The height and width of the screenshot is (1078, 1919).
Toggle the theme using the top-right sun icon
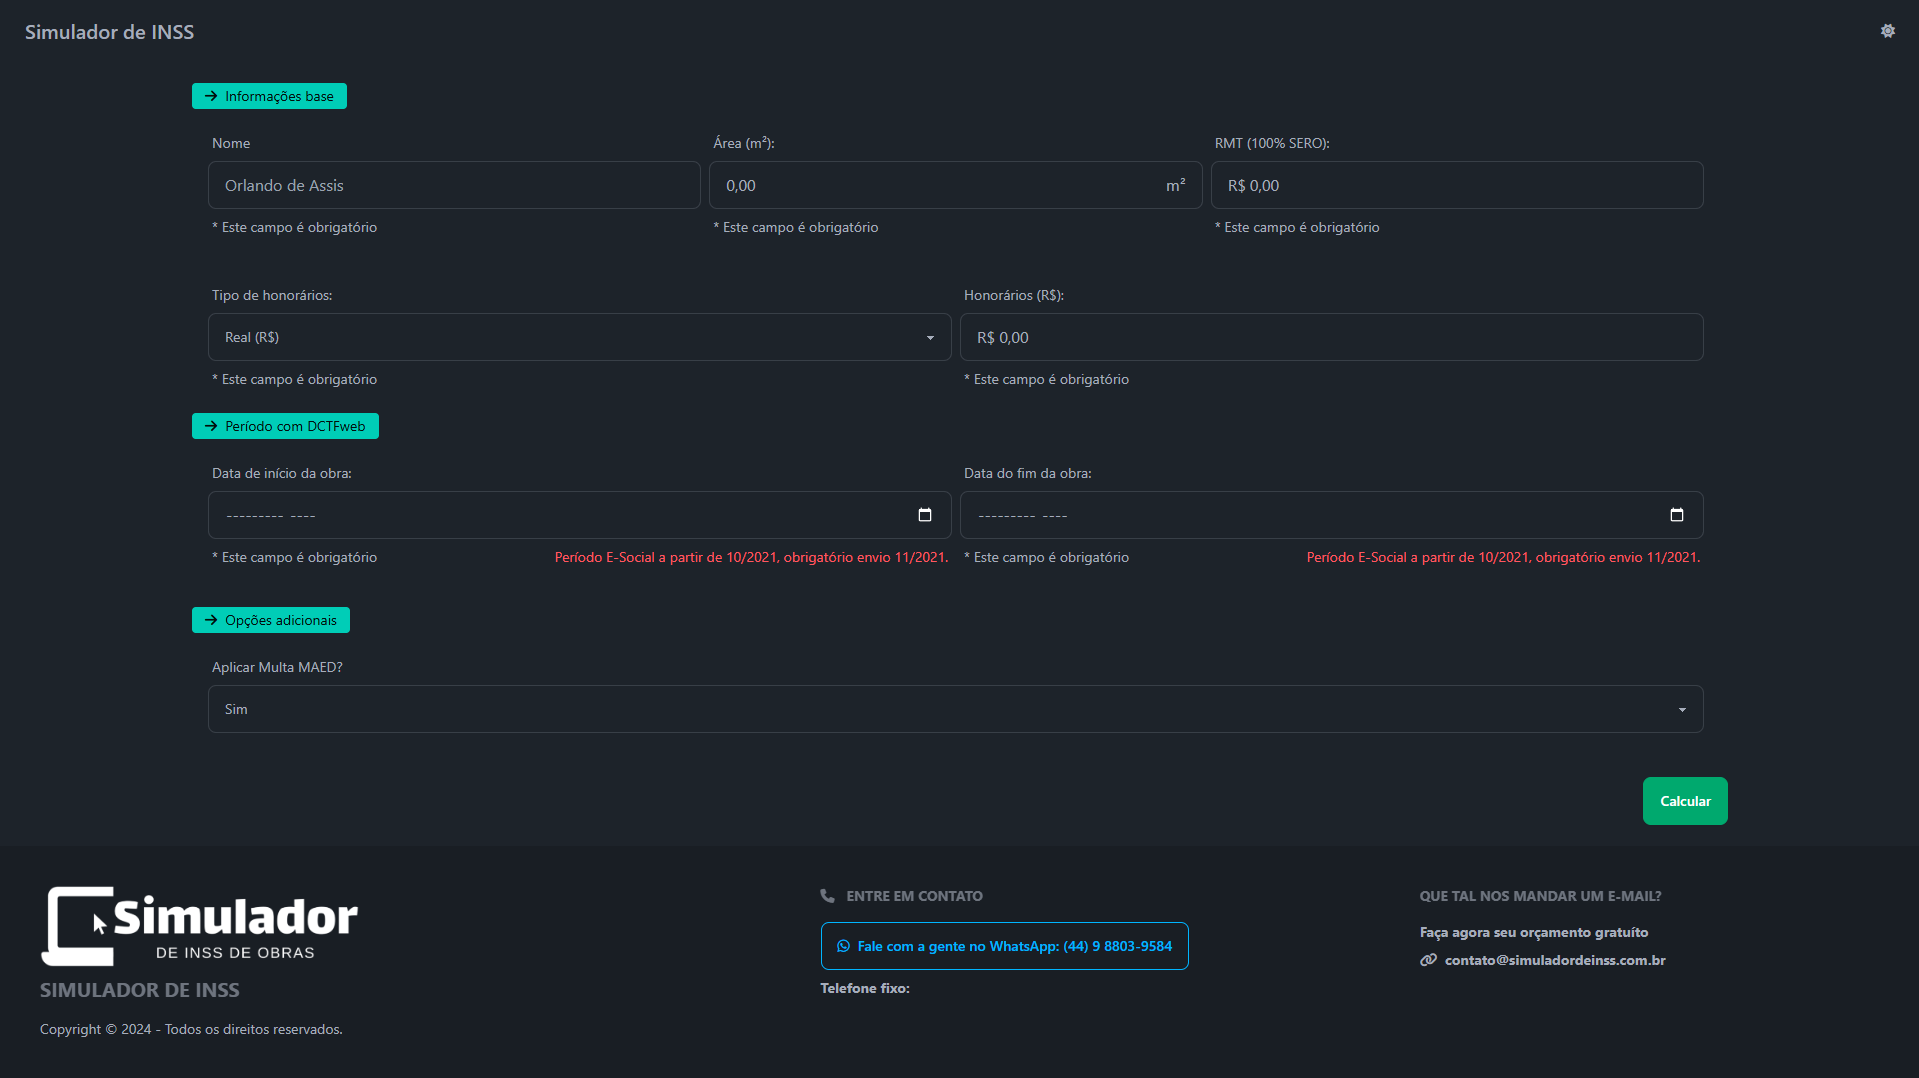coord(1887,31)
